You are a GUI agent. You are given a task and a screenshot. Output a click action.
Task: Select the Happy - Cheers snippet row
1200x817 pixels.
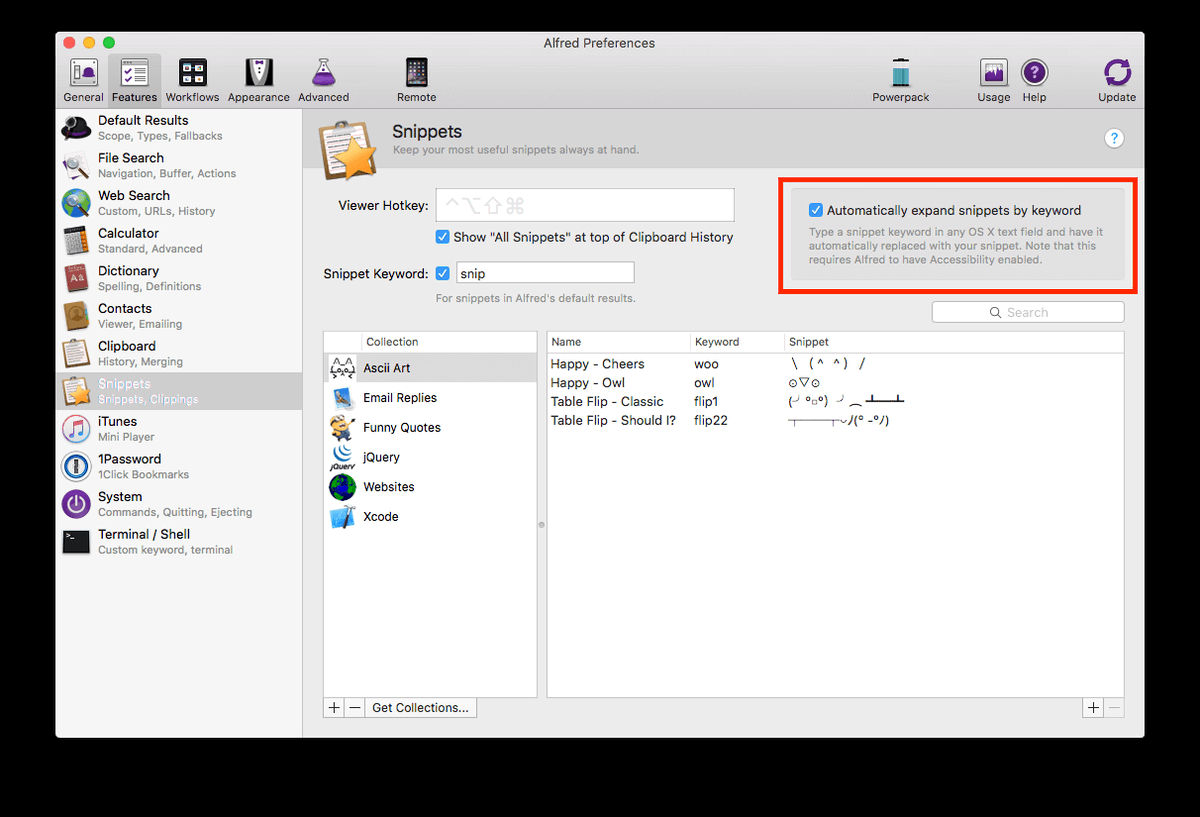point(835,364)
